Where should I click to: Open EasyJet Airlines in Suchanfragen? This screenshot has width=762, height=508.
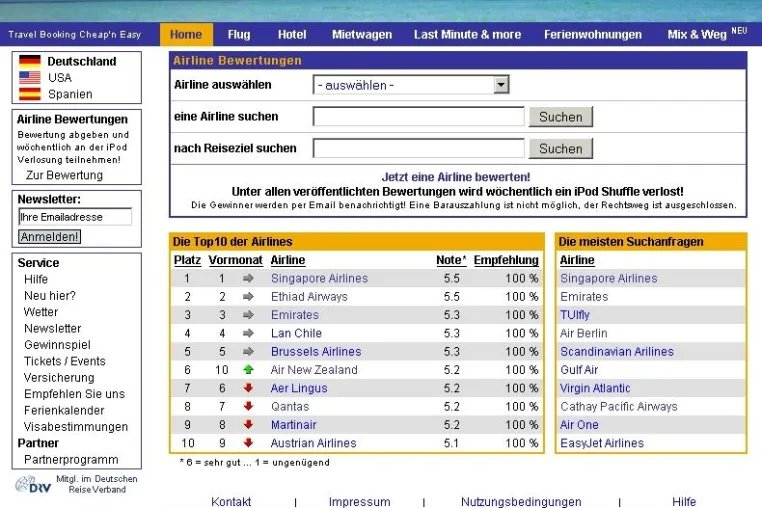602,443
